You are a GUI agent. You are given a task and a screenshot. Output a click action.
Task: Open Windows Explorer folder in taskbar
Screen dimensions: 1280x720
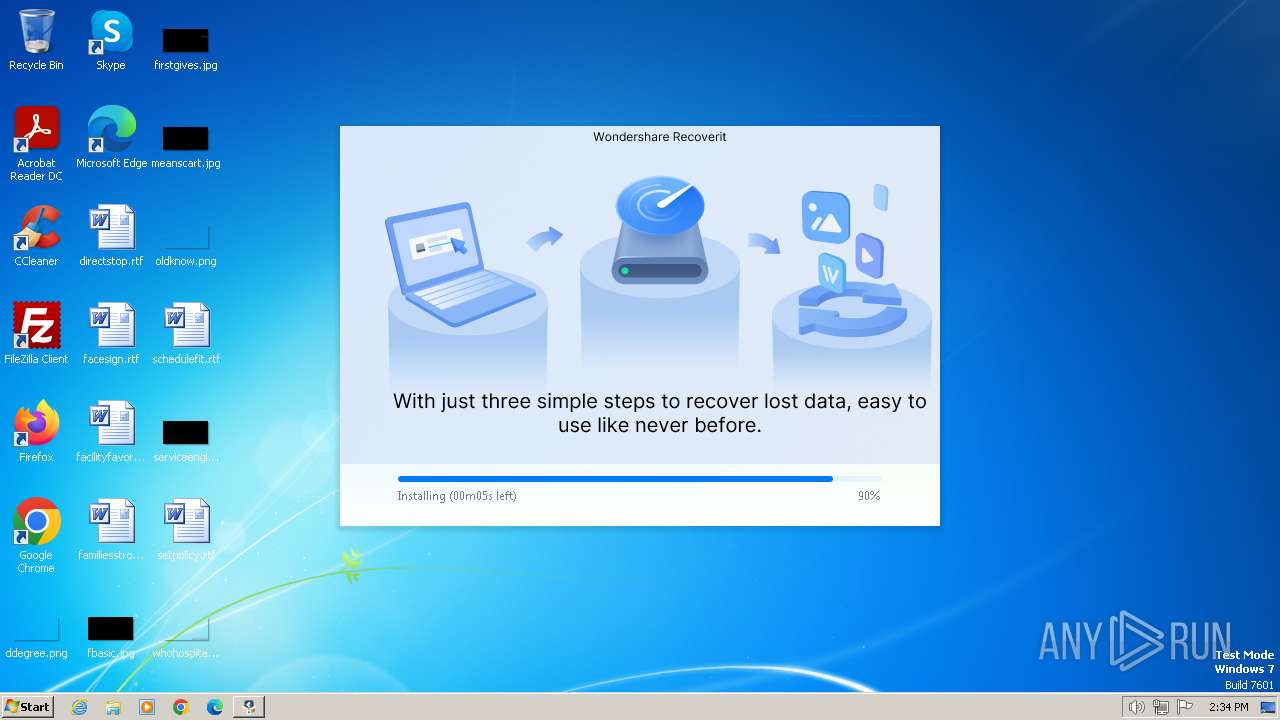113,707
